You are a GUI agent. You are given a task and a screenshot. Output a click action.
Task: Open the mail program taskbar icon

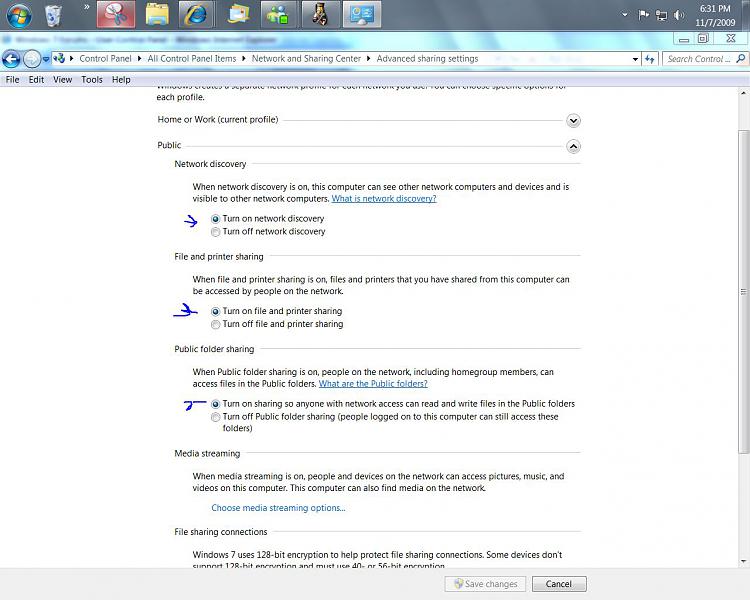[x=238, y=14]
